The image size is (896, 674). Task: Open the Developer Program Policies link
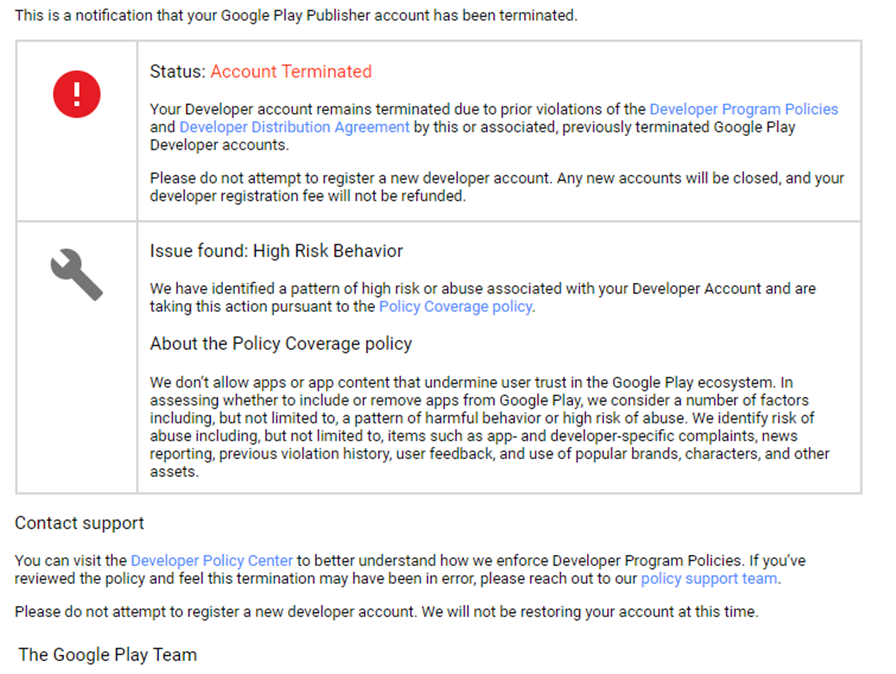tap(743, 109)
